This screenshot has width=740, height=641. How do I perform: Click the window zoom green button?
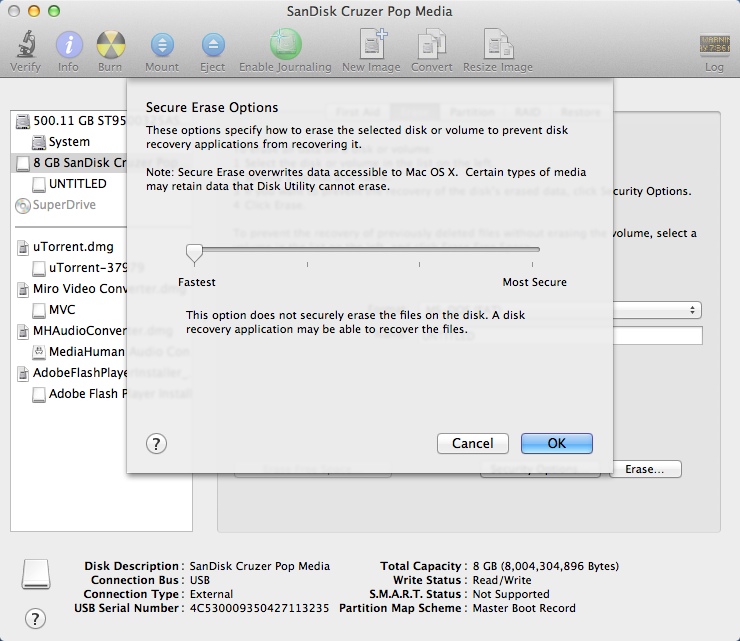[54, 11]
